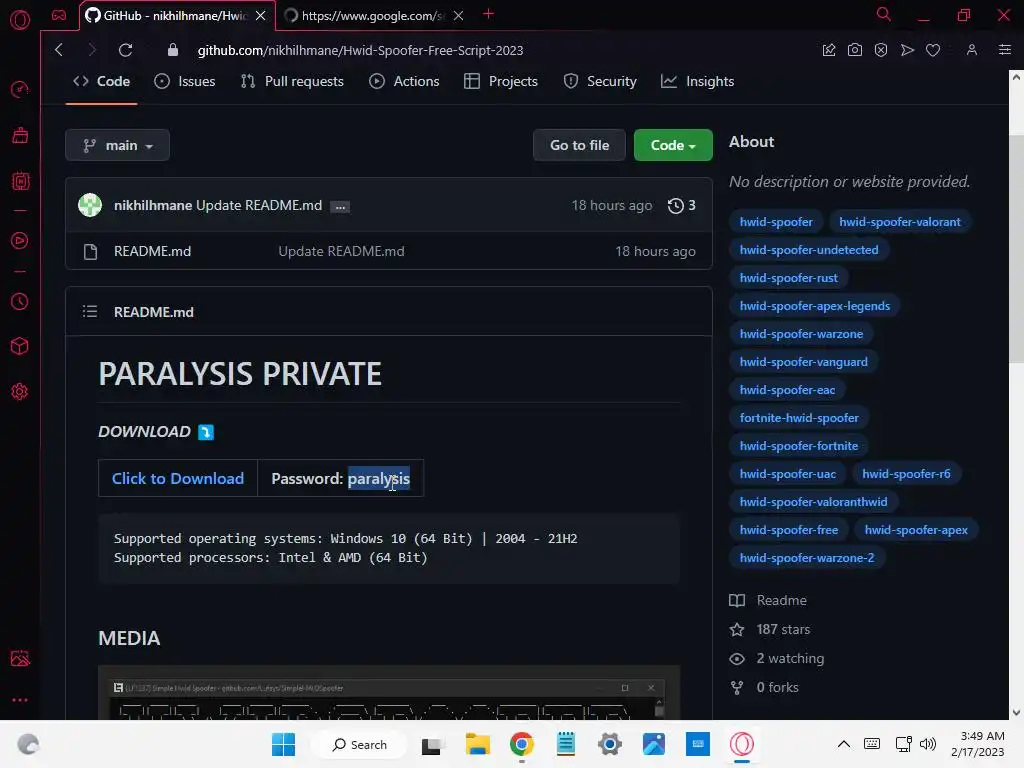Open the README.md file row
Image resolution: width=1024 pixels, height=768 pixels.
(389, 251)
